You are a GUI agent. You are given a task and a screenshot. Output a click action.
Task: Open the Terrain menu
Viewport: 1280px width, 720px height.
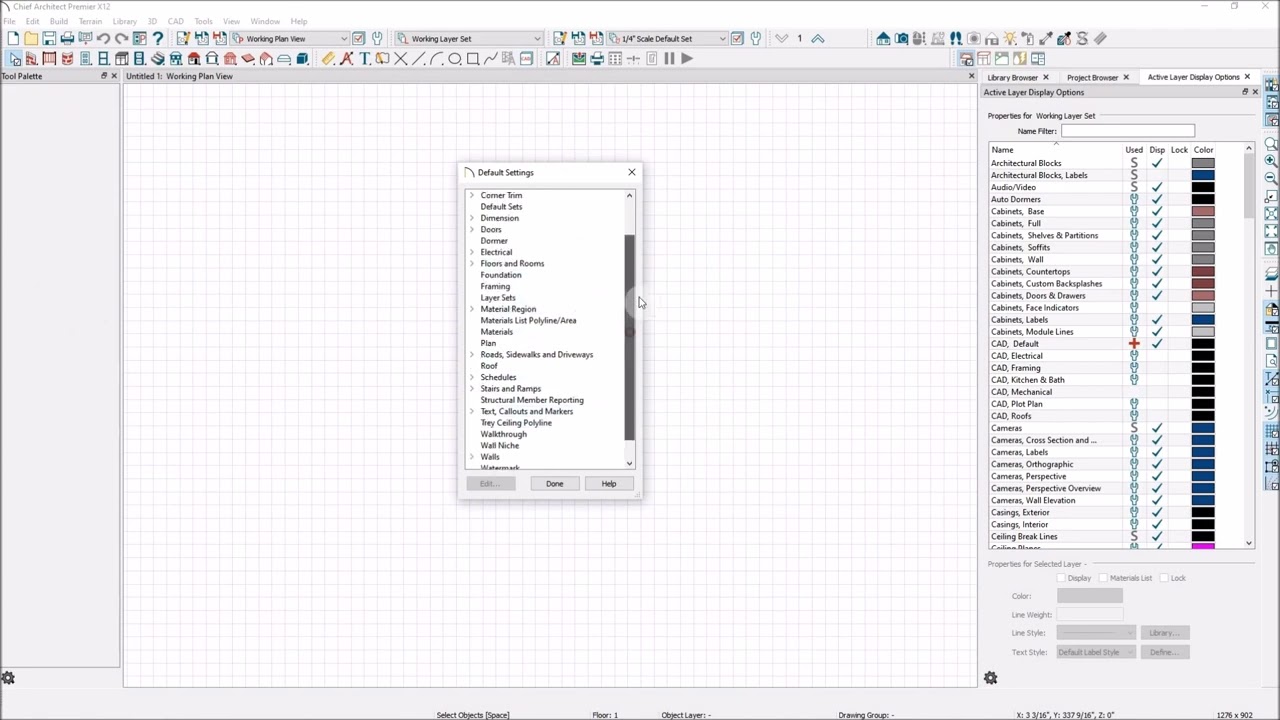click(x=90, y=21)
